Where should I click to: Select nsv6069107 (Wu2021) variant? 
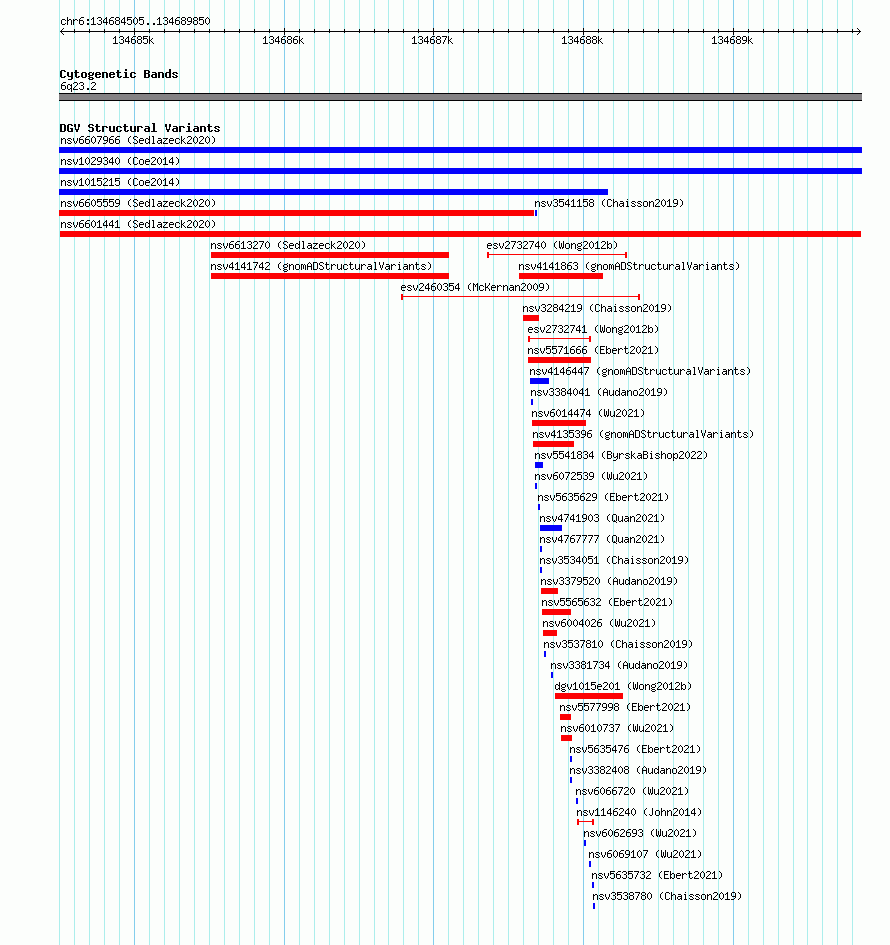[x=590, y=864]
